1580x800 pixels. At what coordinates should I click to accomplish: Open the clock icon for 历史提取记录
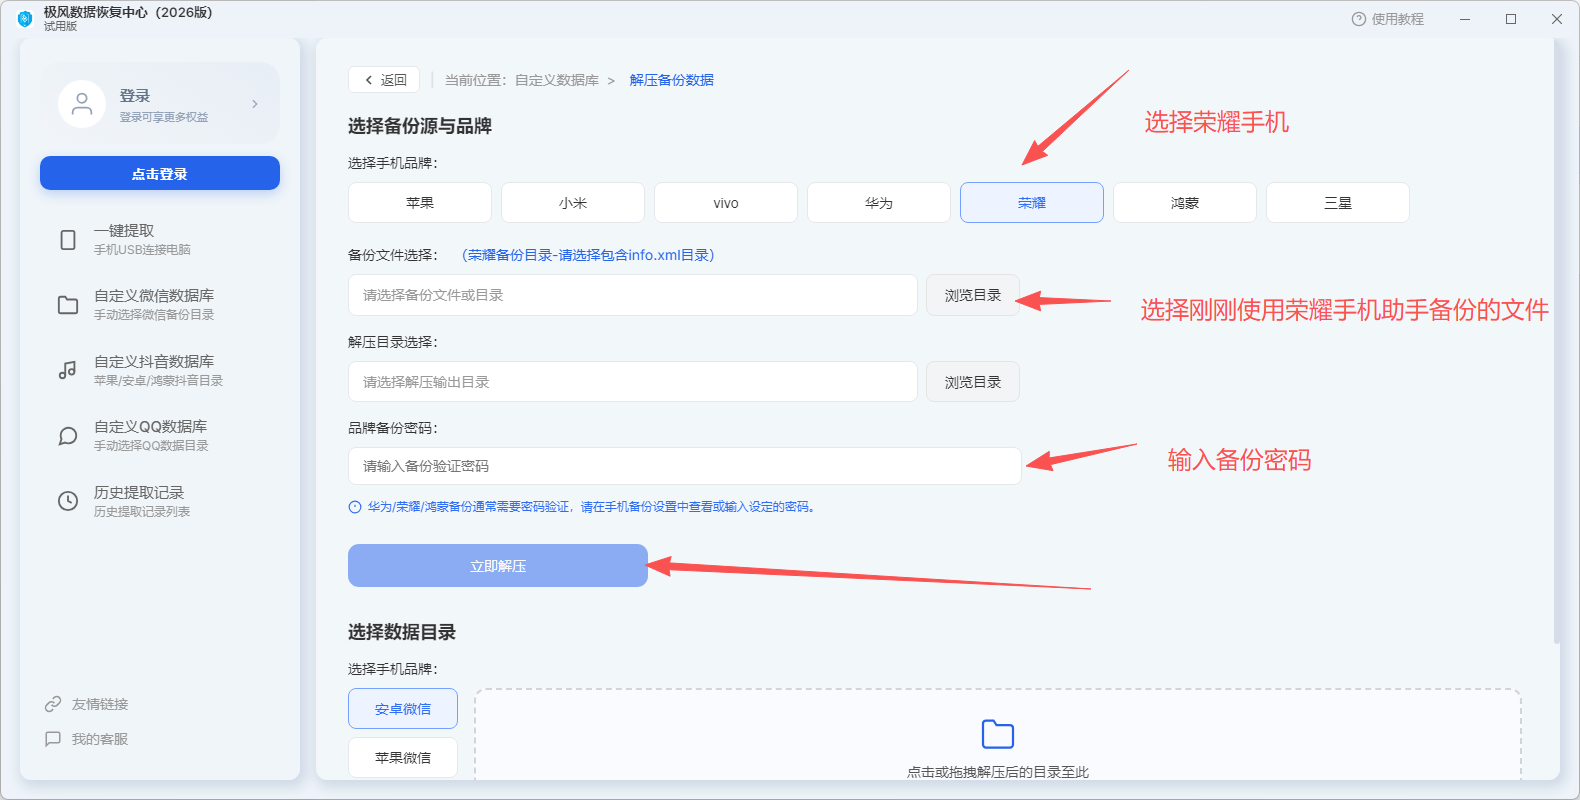pyautogui.click(x=68, y=501)
